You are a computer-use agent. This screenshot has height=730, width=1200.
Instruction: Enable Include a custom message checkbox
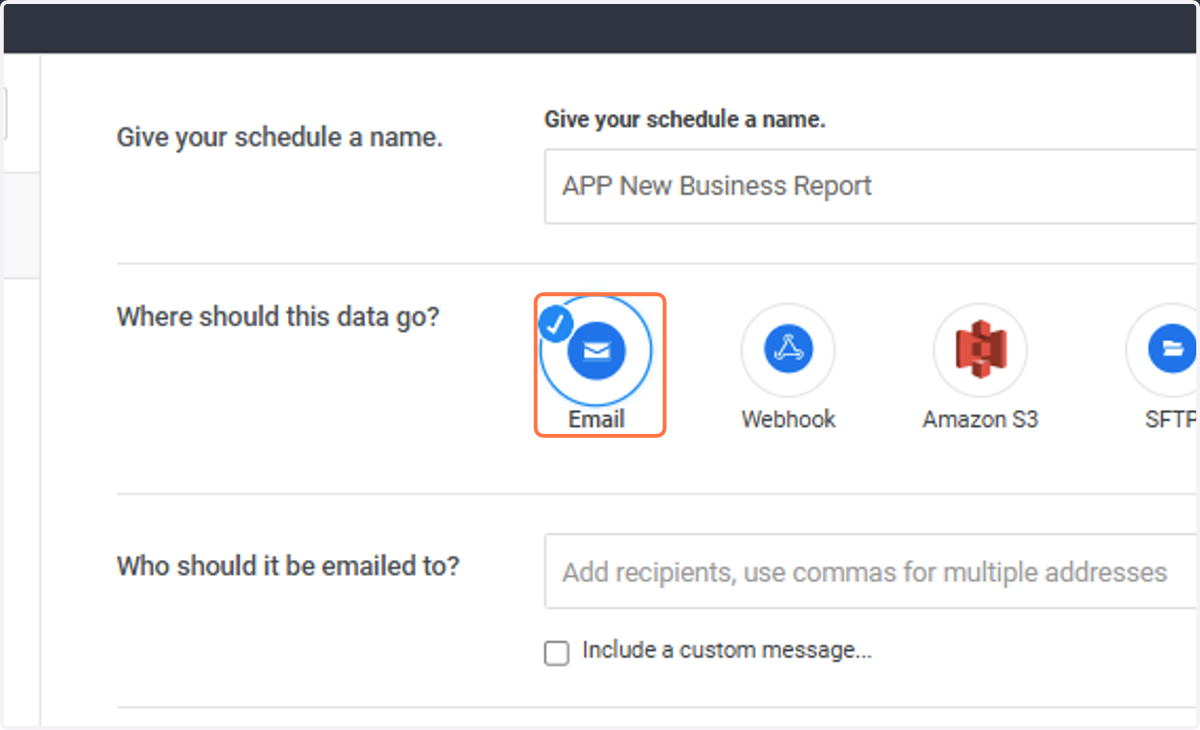click(556, 653)
